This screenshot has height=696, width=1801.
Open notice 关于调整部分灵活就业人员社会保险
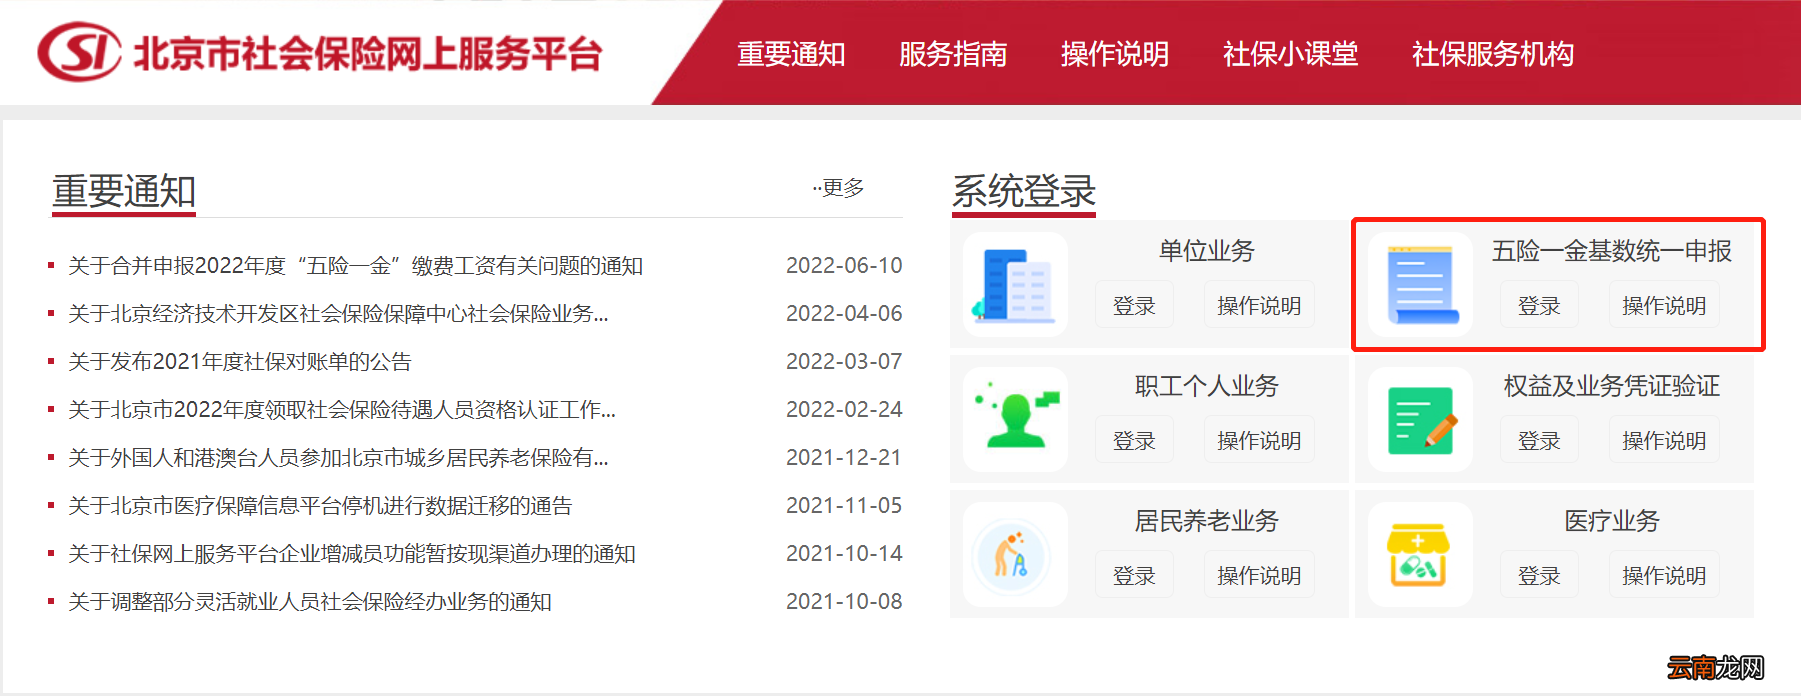[x=310, y=602]
